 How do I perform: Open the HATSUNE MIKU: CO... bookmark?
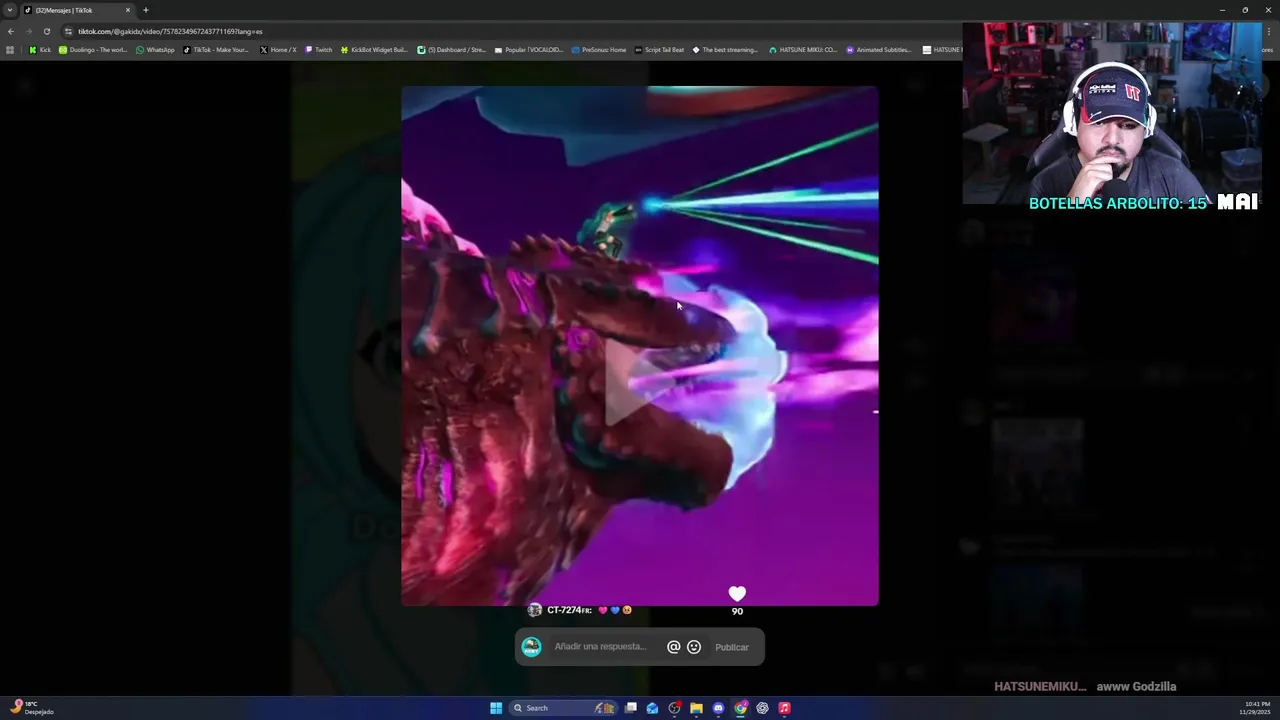click(803, 50)
